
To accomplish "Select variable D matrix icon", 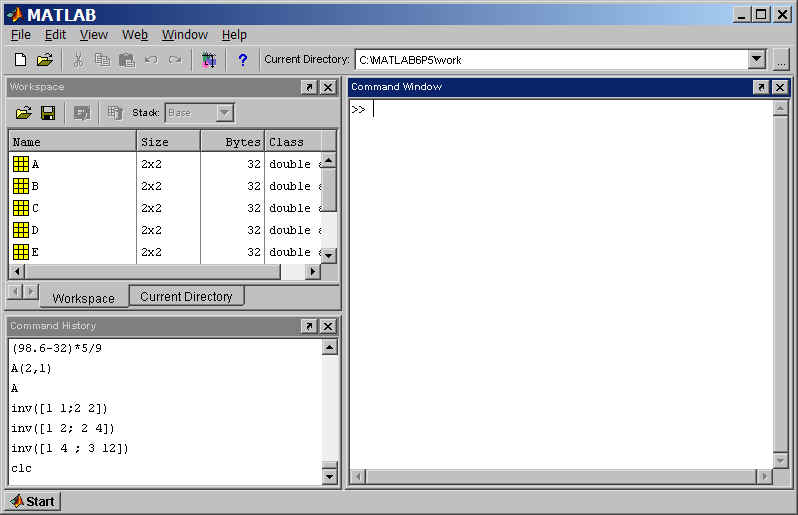I will point(21,230).
